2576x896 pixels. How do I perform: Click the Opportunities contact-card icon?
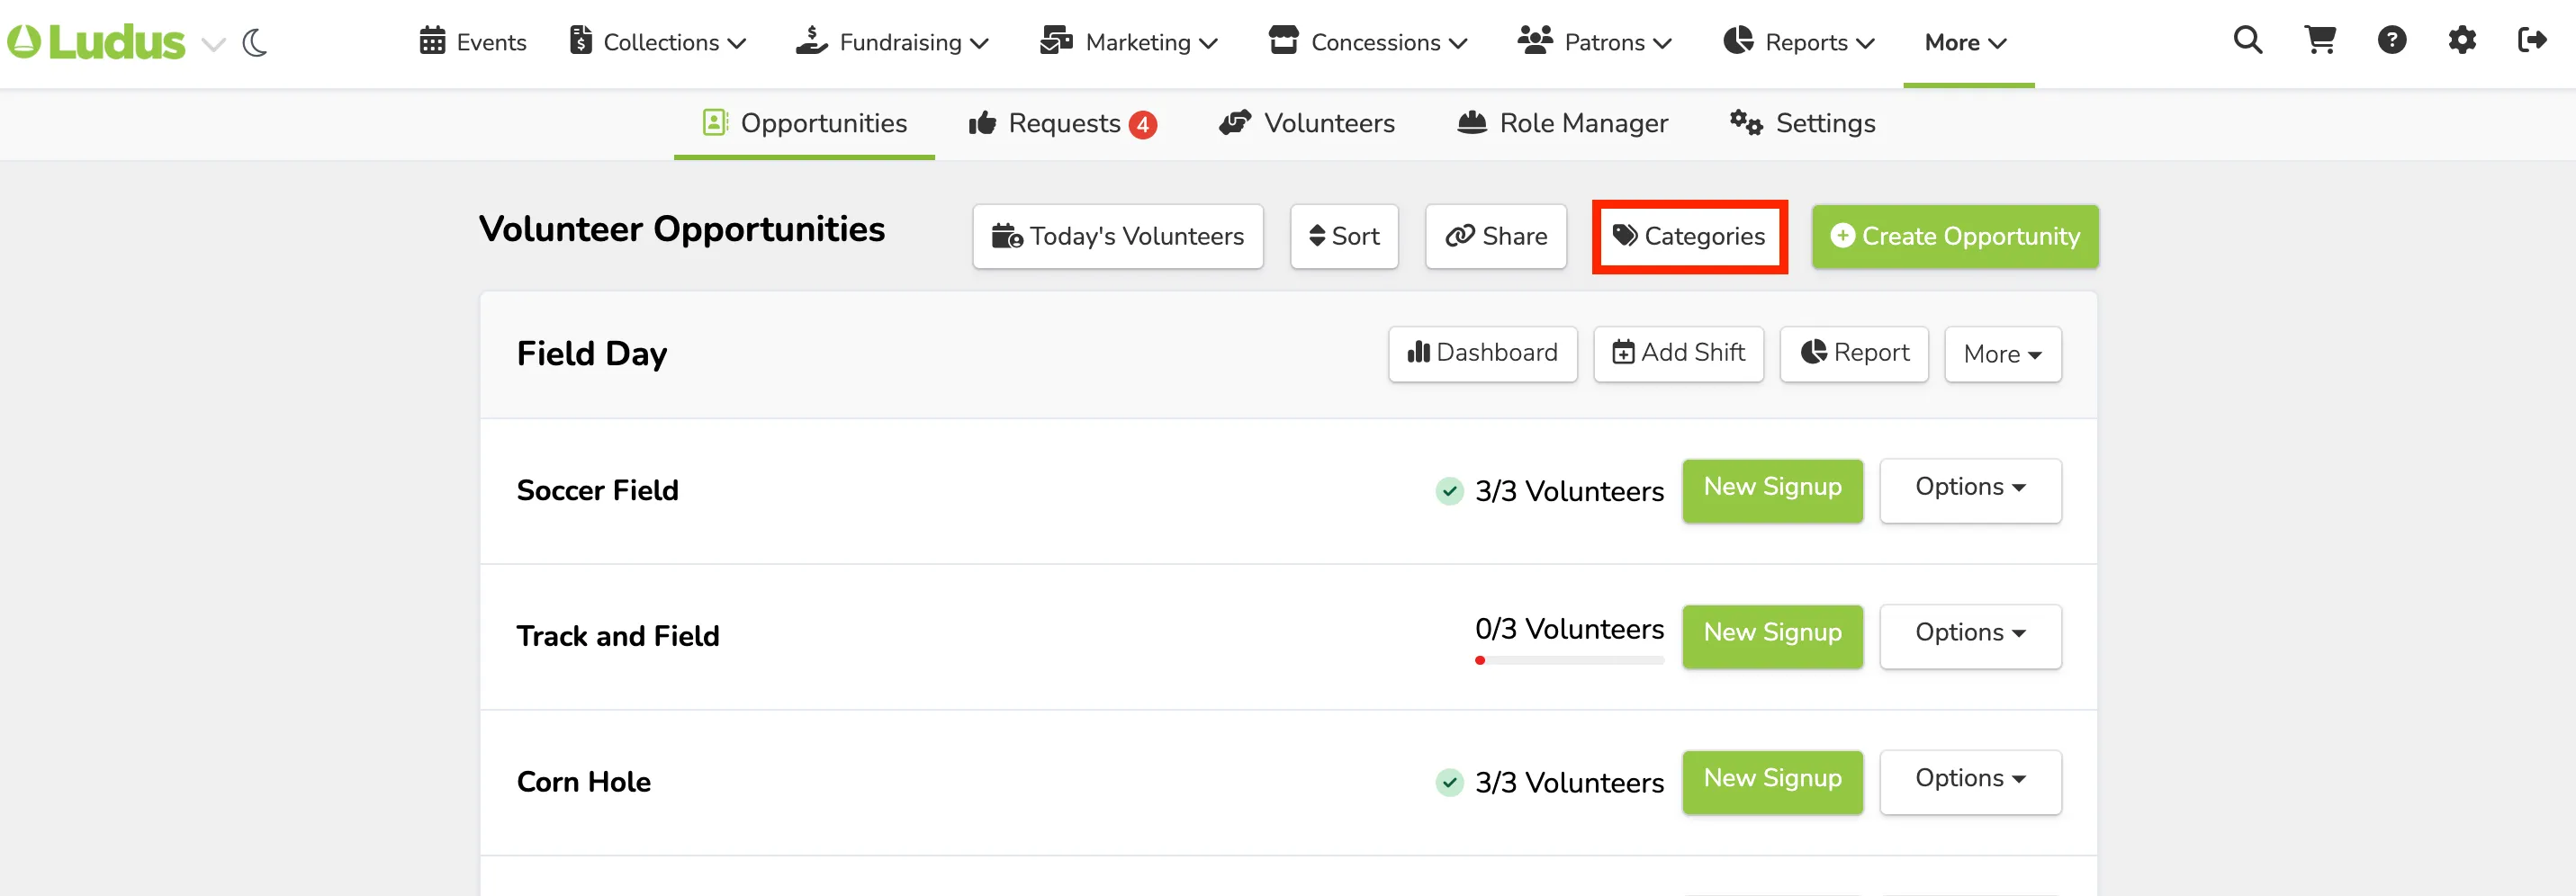pyautogui.click(x=715, y=122)
